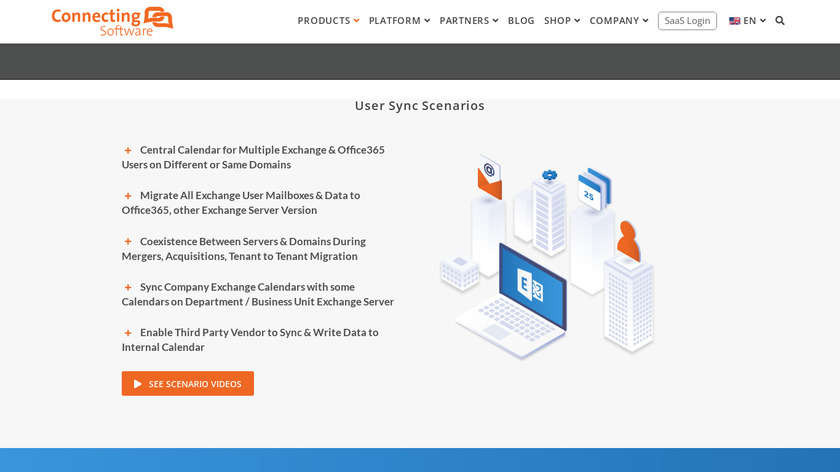The height and width of the screenshot is (472, 840).
Task: Open the search magnifier icon
Action: pos(780,20)
